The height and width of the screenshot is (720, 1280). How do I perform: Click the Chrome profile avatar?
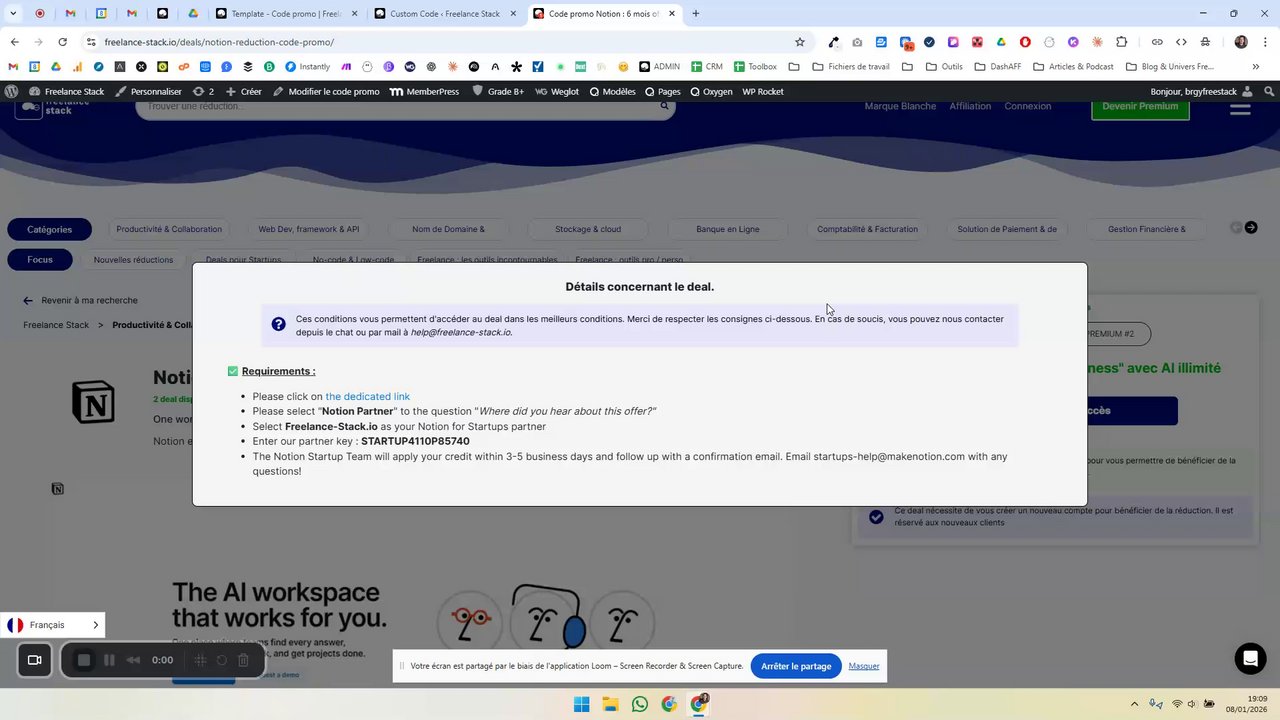click(x=1241, y=42)
